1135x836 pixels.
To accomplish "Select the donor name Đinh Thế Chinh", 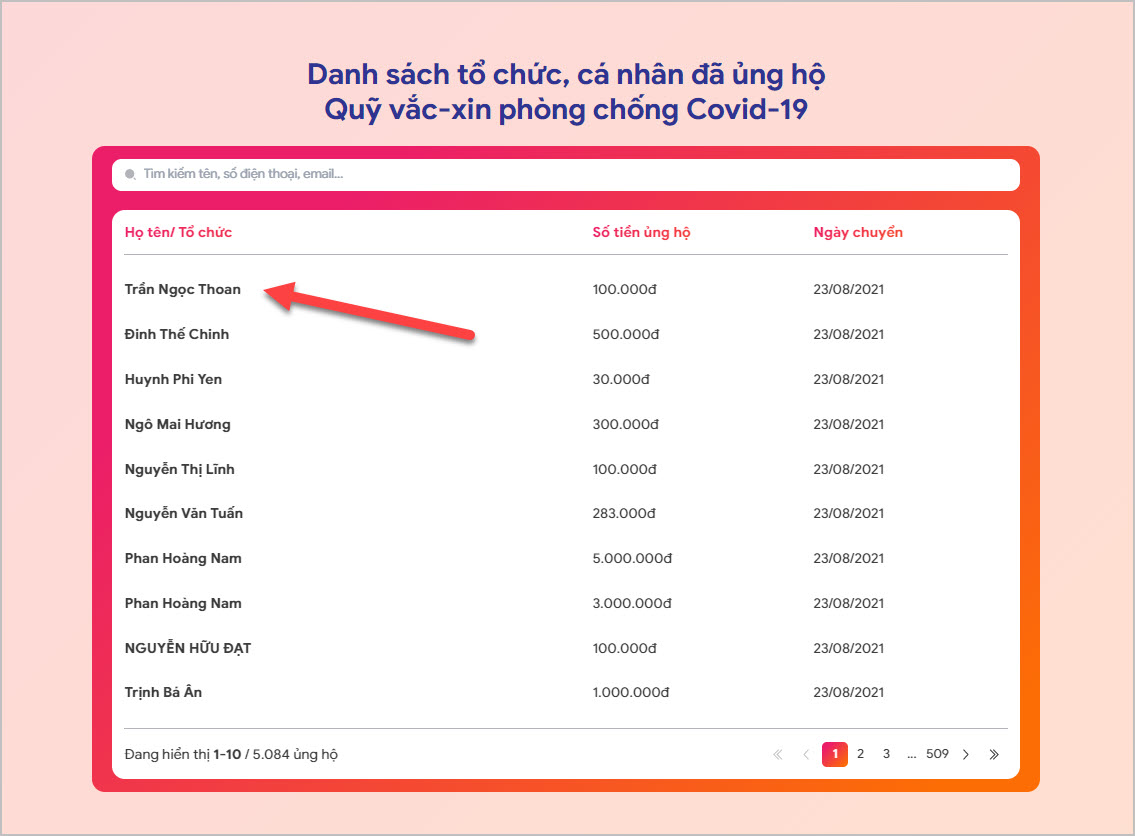I will pos(177,334).
